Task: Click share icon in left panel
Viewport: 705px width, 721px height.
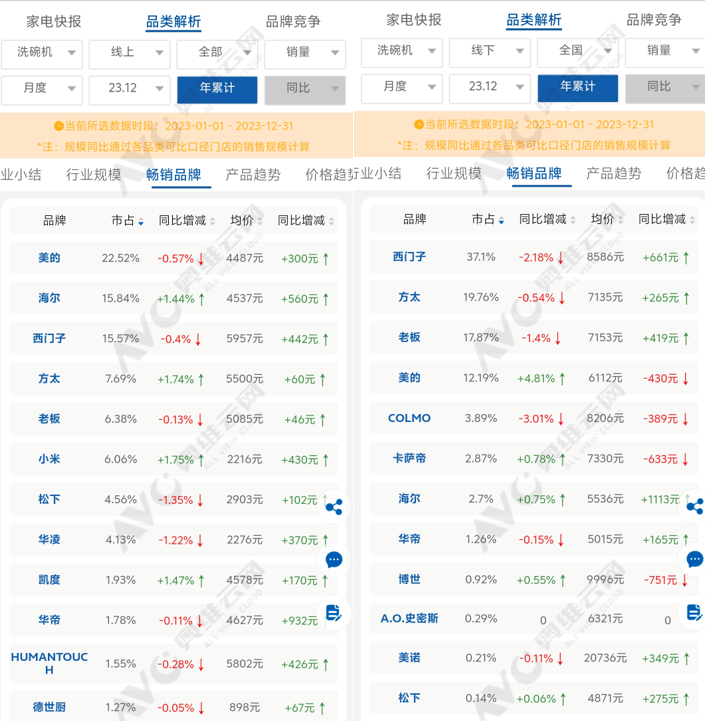Action: click(334, 507)
